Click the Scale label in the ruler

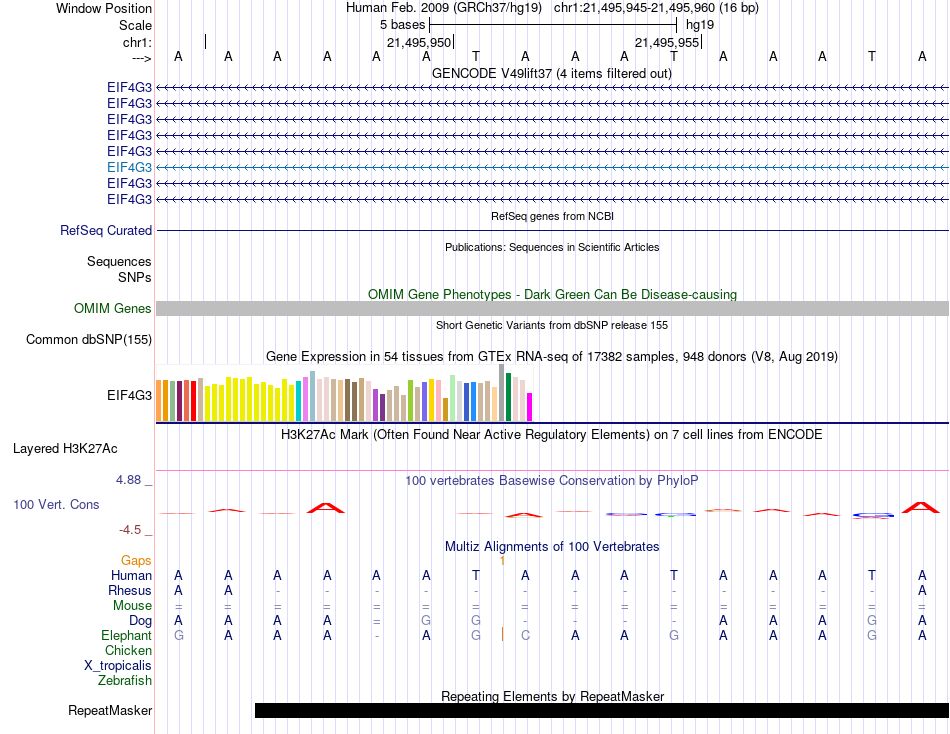click(x=135, y=25)
